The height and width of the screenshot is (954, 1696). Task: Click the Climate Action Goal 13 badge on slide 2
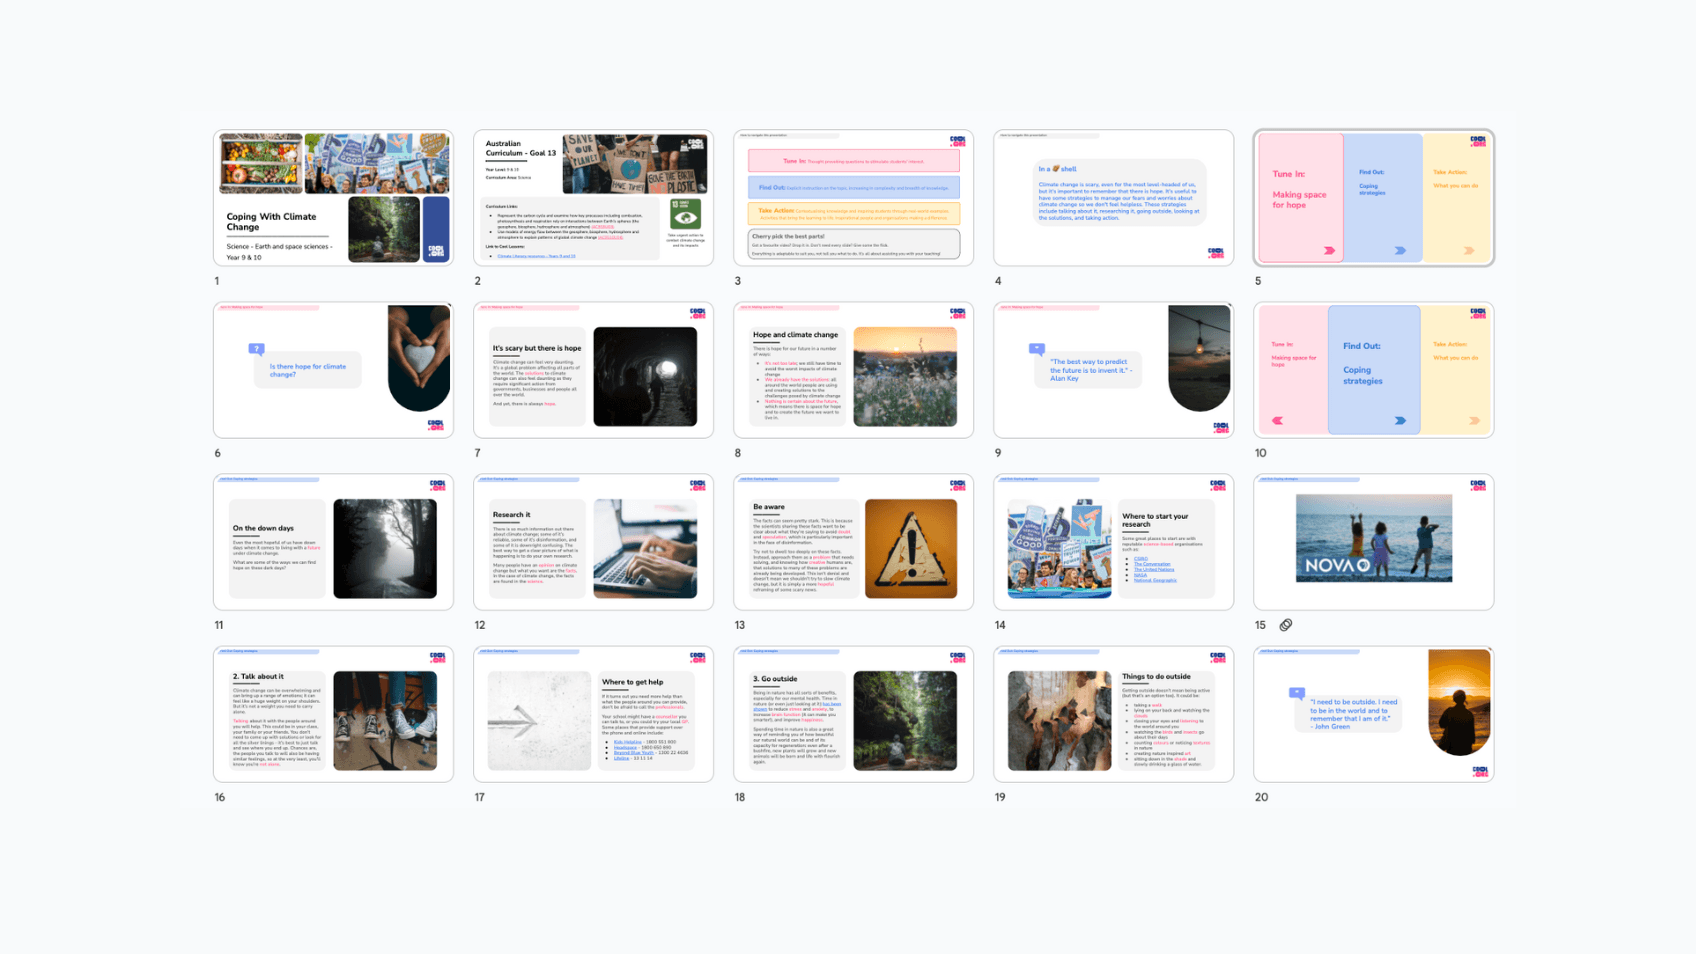pyautogui.click(x=686, y=213)
